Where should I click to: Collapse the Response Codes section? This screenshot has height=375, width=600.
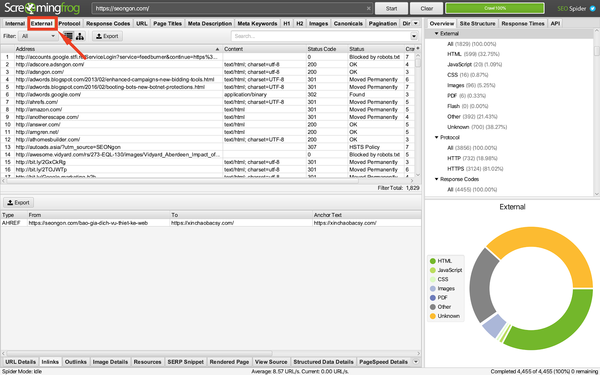point(436,179)
